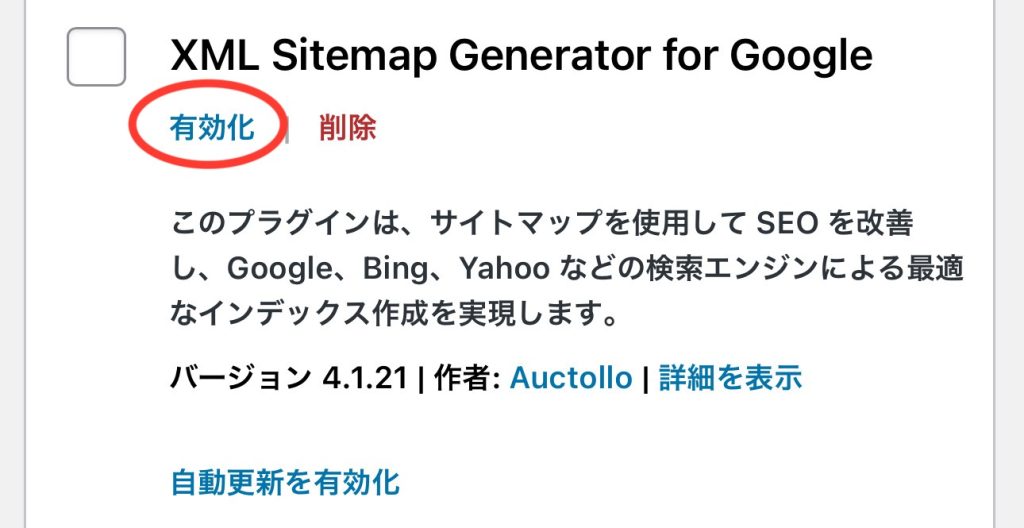Image resolution: width=1024 pixels, height=528 pixels.
Task: Click the separator between 有効化 and 削除
Action: click(288, 129)
